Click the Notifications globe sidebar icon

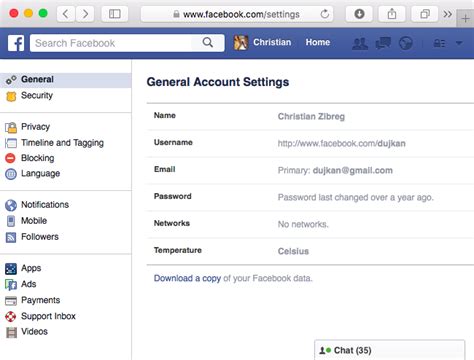[x=11, y=205]
